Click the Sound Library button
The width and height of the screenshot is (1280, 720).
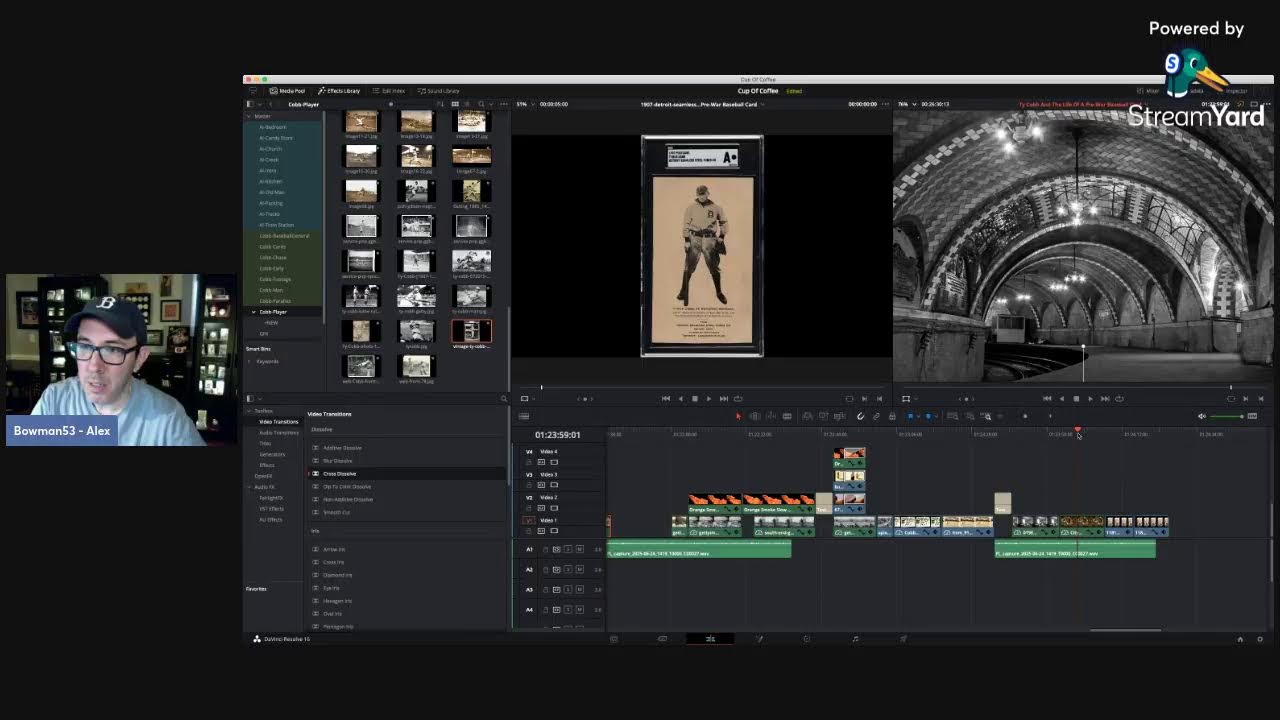tap(439, 91)
